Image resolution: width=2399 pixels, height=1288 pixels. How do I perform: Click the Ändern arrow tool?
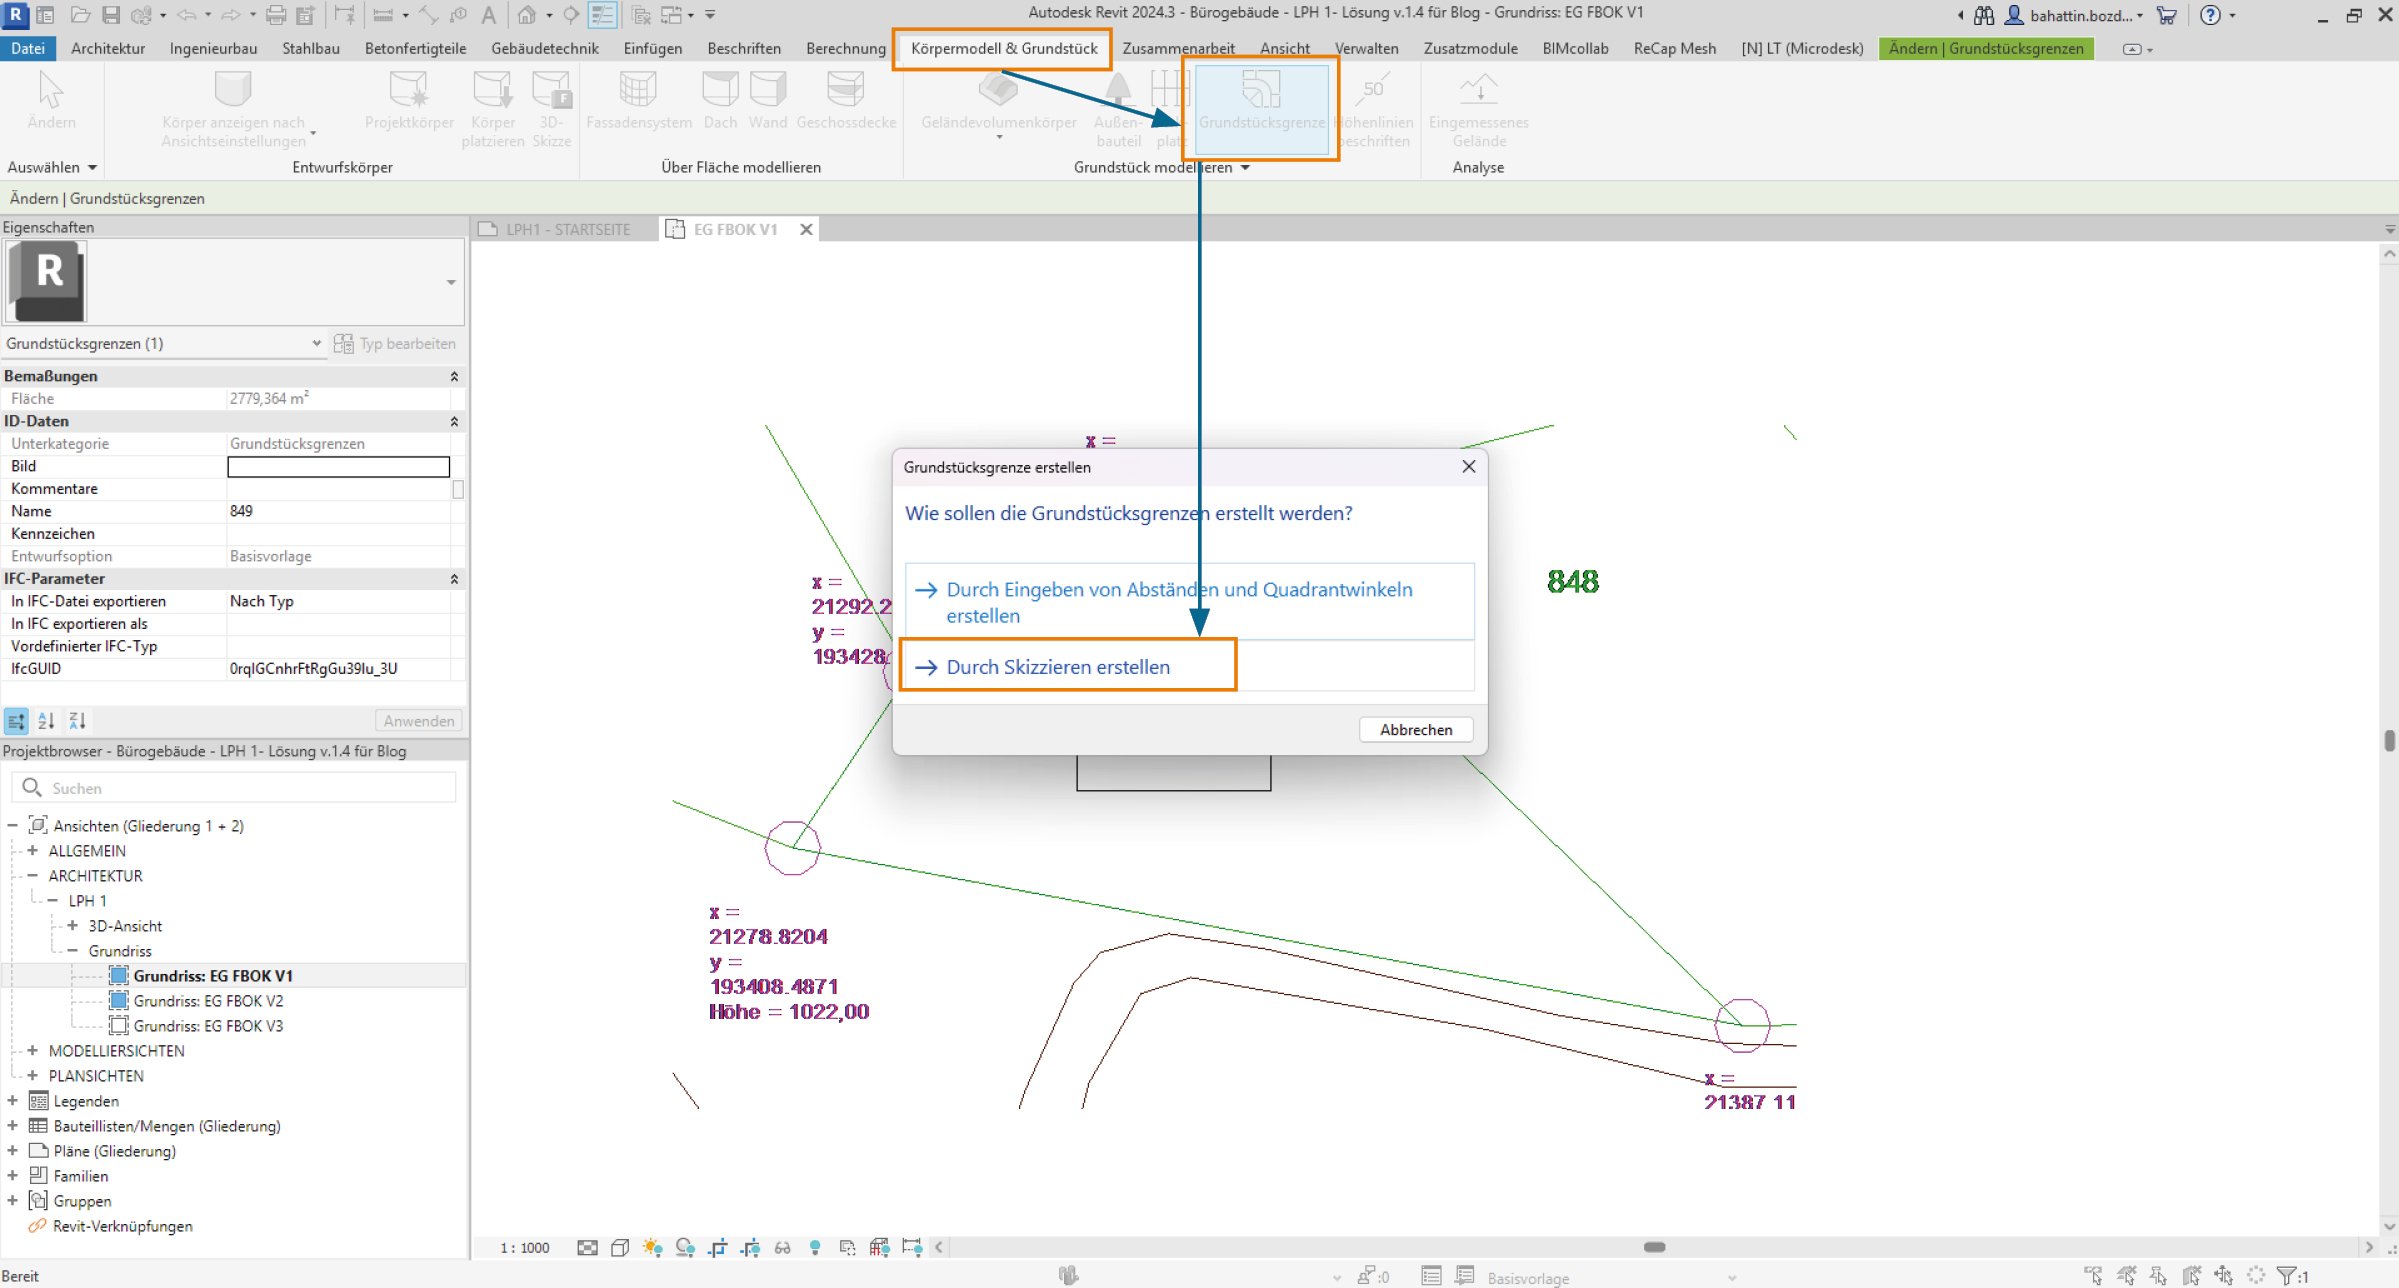(51, 100)
